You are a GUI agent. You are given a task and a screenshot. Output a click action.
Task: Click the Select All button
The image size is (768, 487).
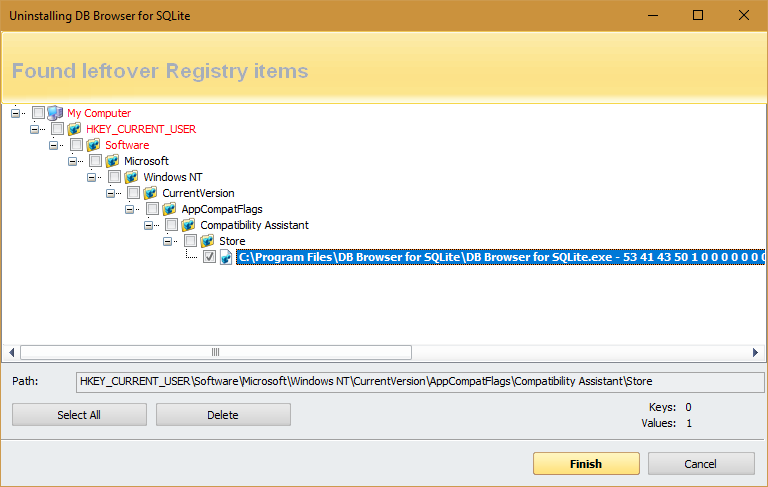click(79, 415)
